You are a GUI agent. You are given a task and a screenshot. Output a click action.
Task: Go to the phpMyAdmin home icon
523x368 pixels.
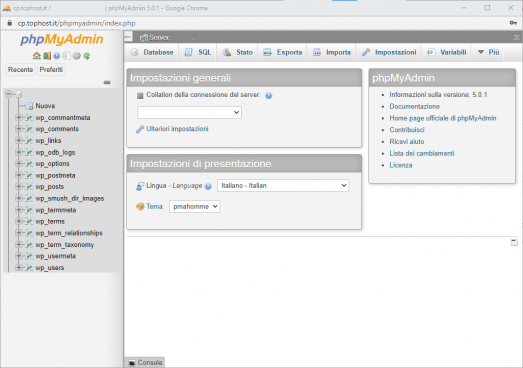(36, 56)
